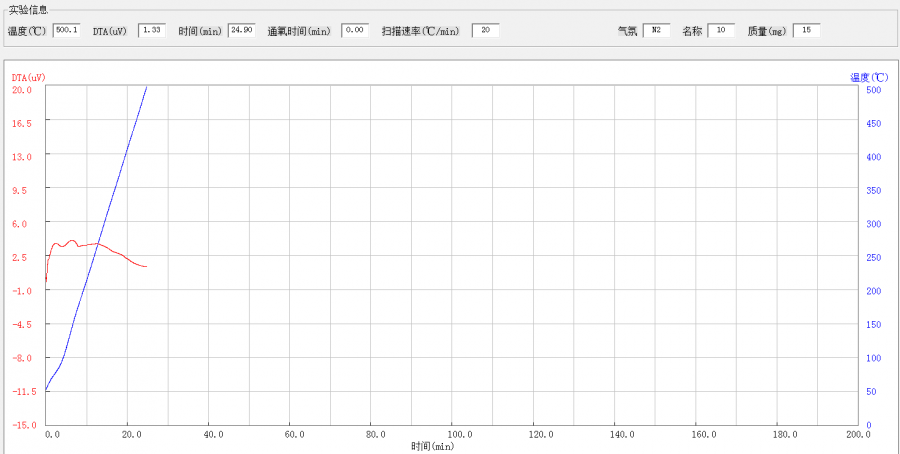Click the time field showing 24.90
The image size is (900, 454).
pos(241,30)
